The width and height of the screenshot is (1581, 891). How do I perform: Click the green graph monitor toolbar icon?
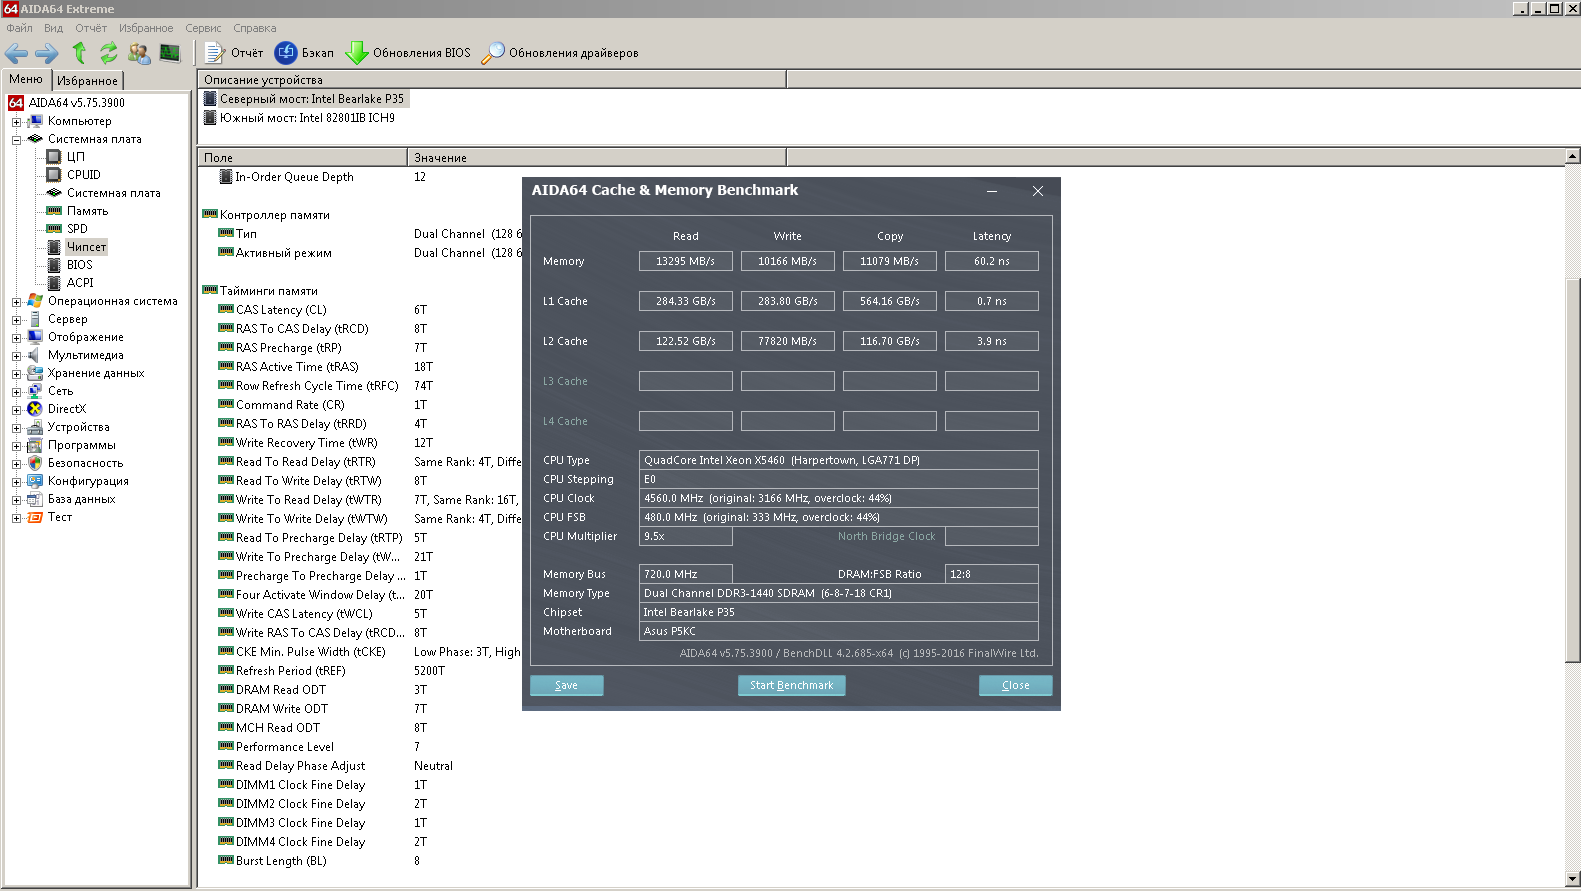[x=170, y=53]
